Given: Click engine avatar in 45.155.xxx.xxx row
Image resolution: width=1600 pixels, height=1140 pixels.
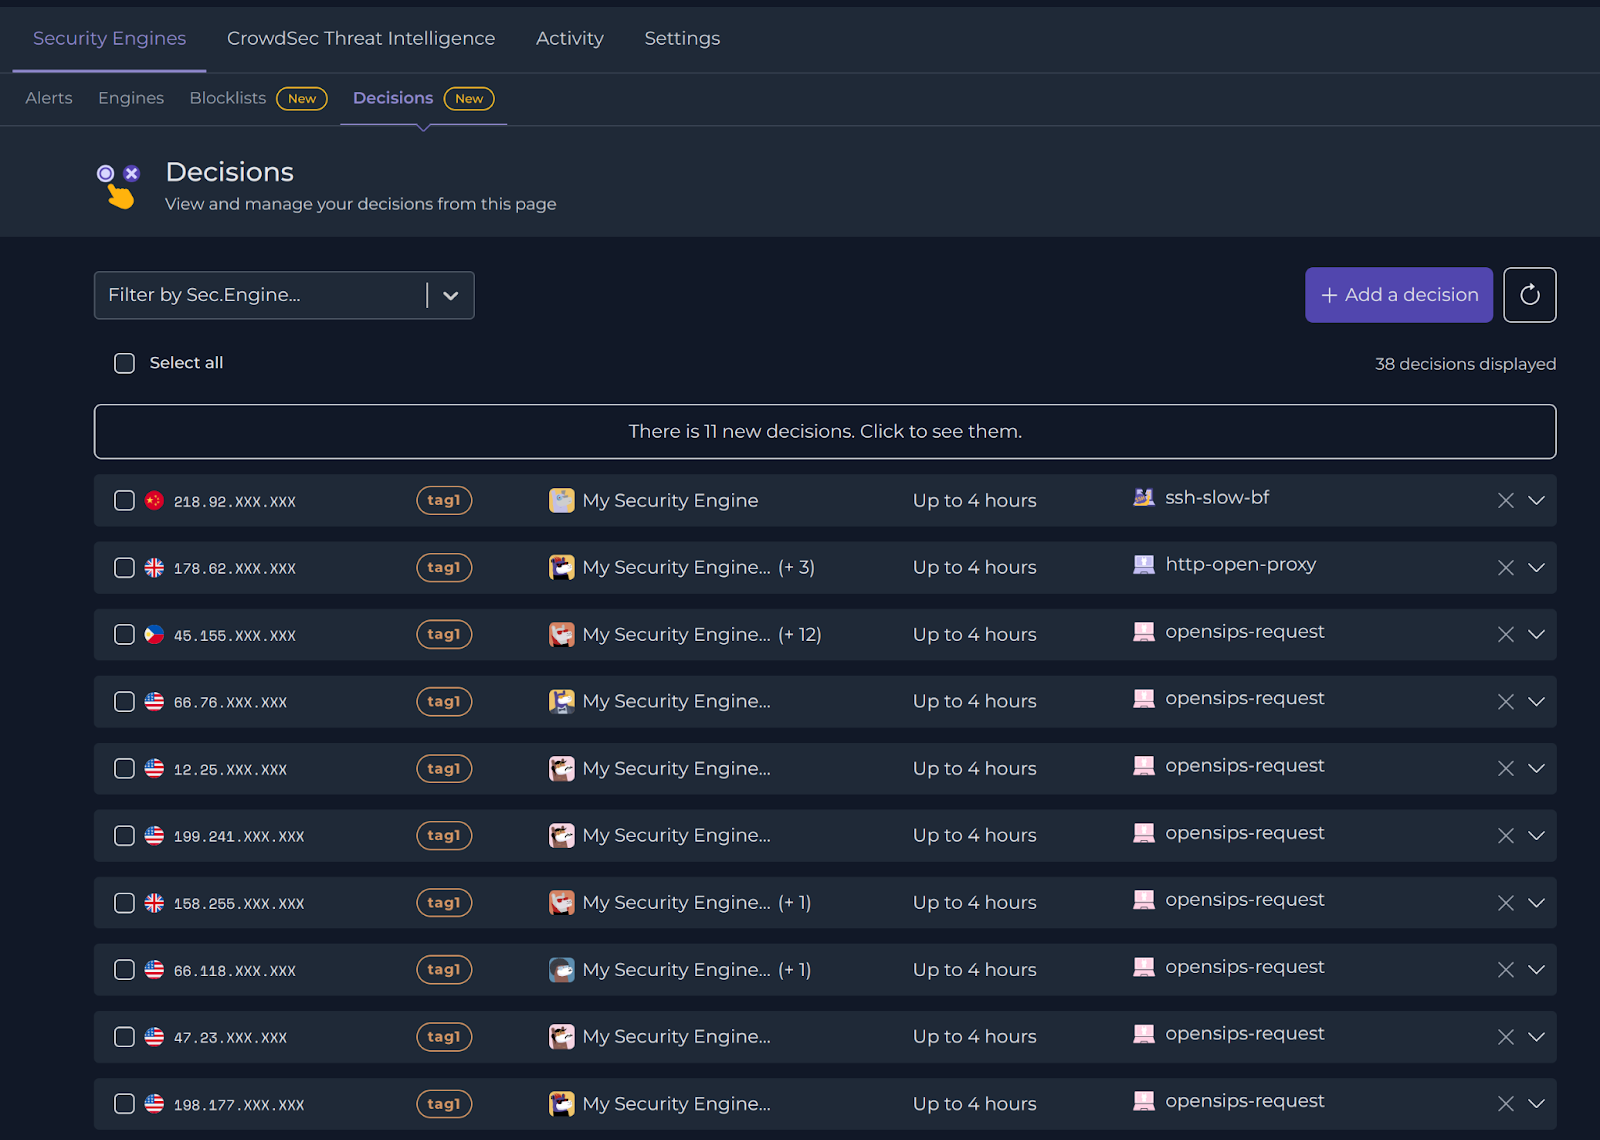Looking at the screenshot, I should (x=562, y=634).
